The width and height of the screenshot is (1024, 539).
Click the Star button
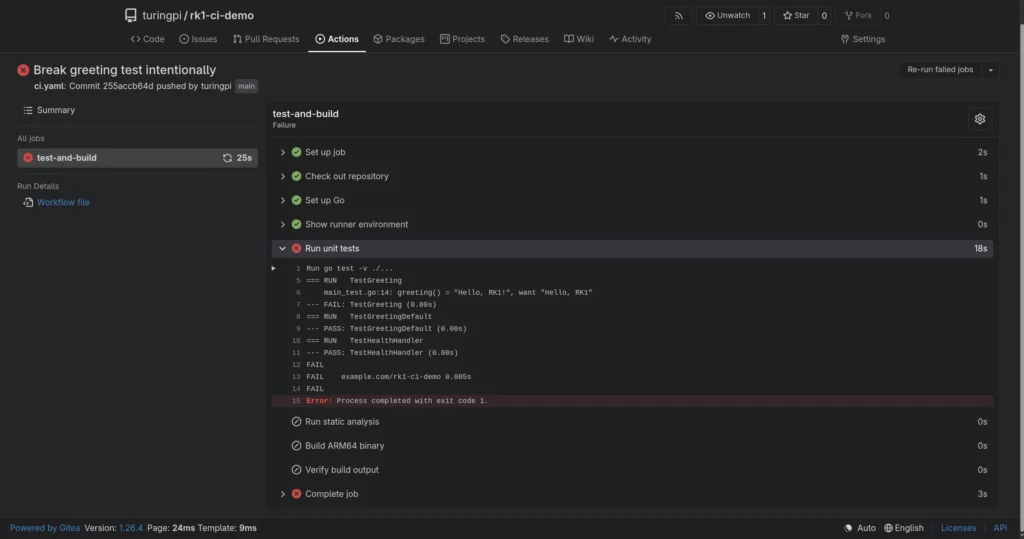point(796,16)
